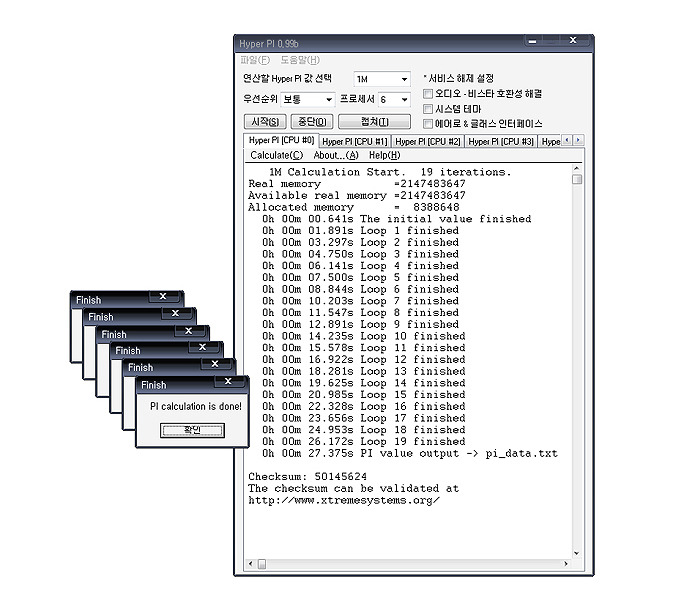Viewport: 700px width, 594px height.
Task: Close the frontmost Finish dialog
Action: 228,381
